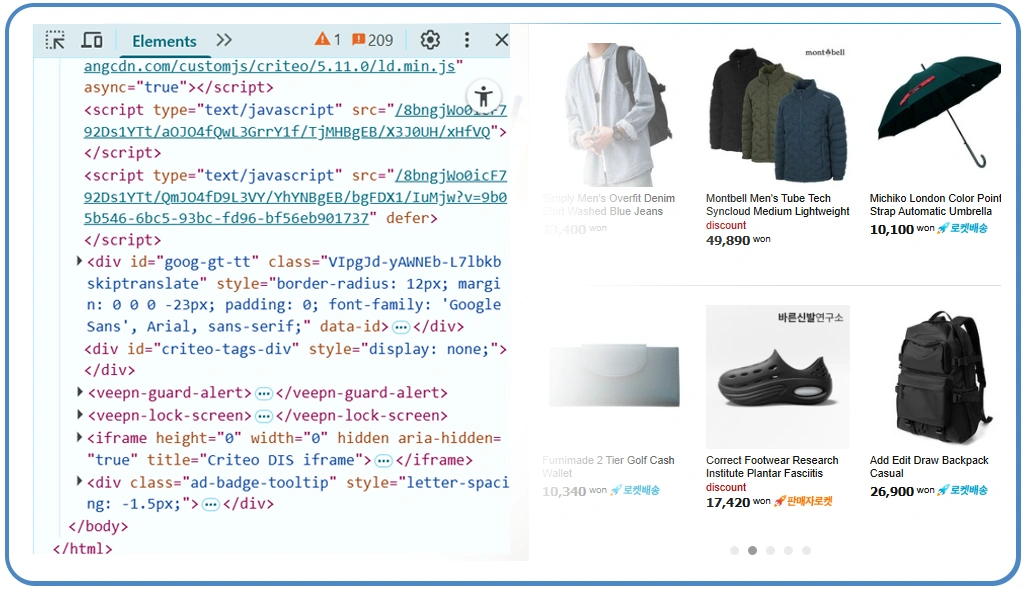The height and width of the screenshot is (589, 1026).
Task: Toggle the device toolbar icon
Action: [92, 40]
